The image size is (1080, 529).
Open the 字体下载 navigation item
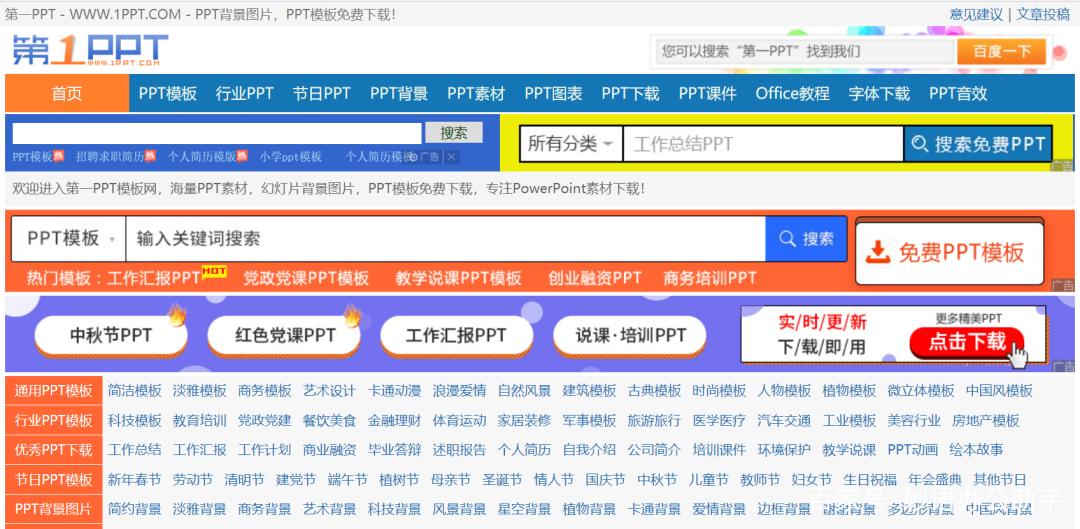(879, 94)
